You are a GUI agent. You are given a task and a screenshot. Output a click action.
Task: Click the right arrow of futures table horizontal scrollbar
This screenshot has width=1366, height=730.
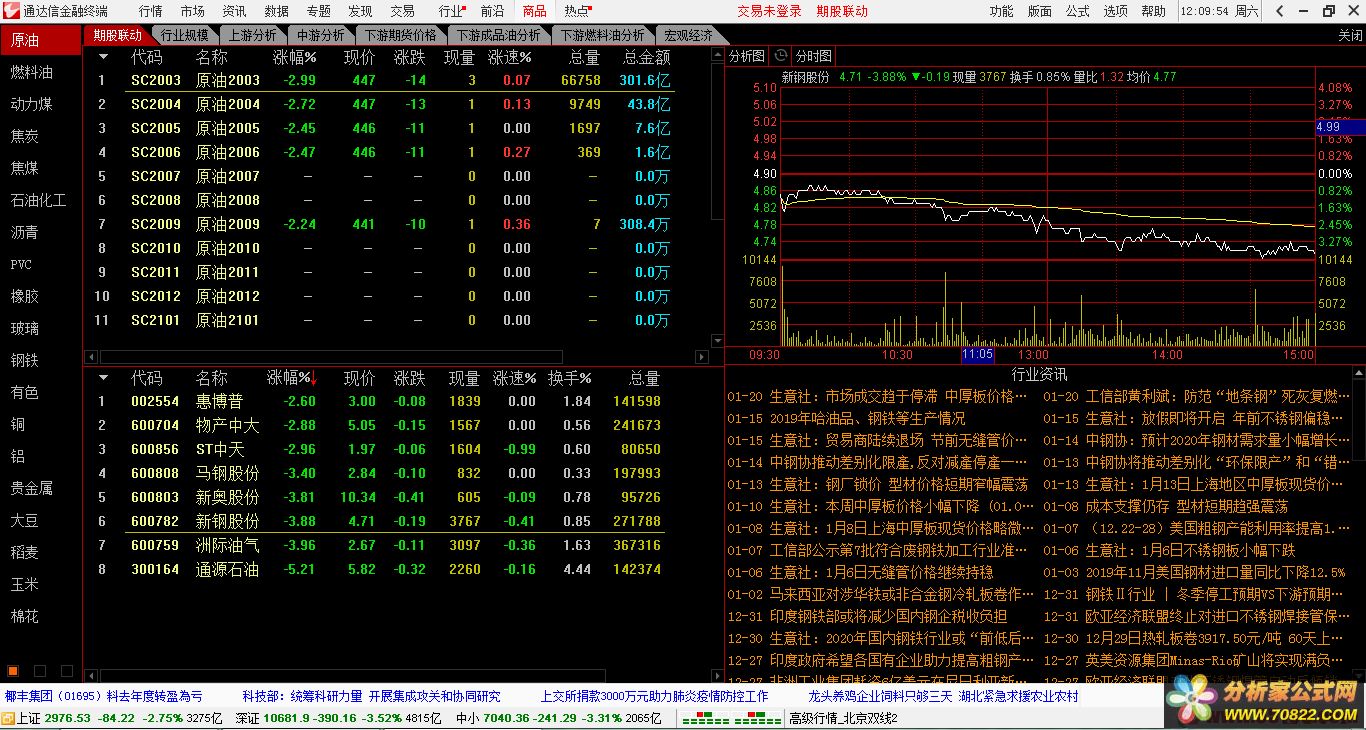(700, 356)
